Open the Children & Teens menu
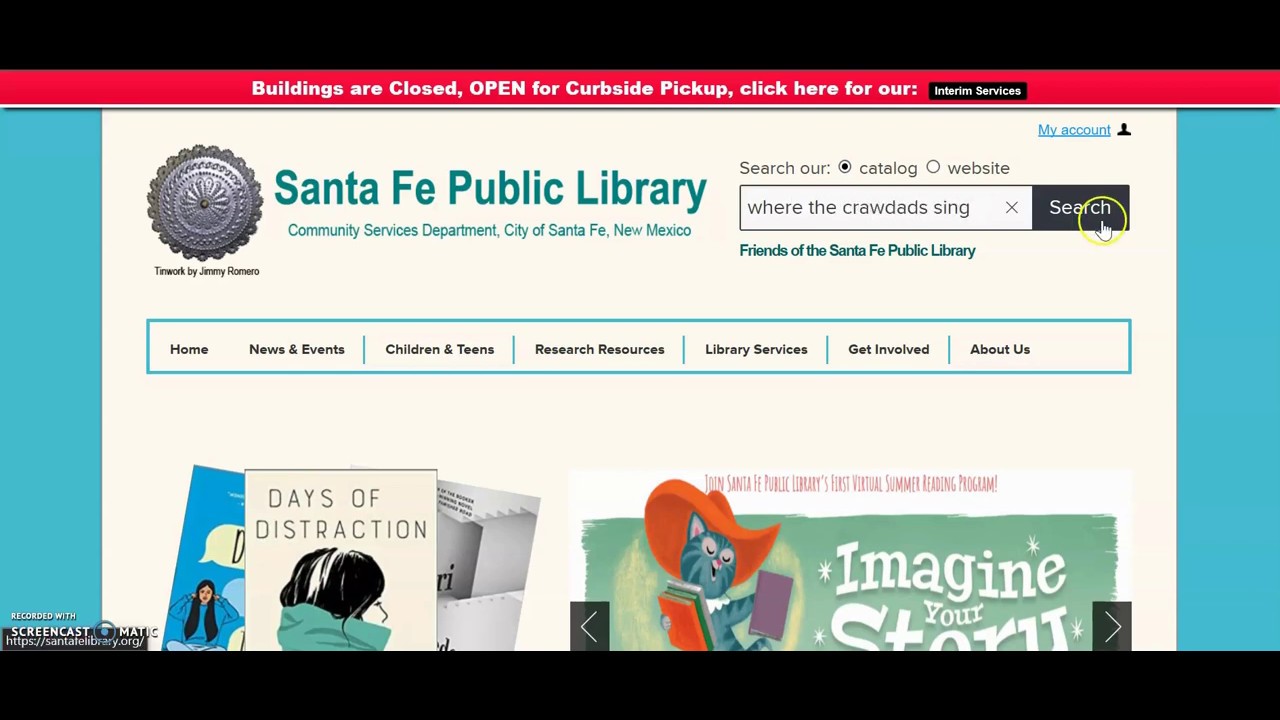1280x720 pixels. tap(439, 349)
